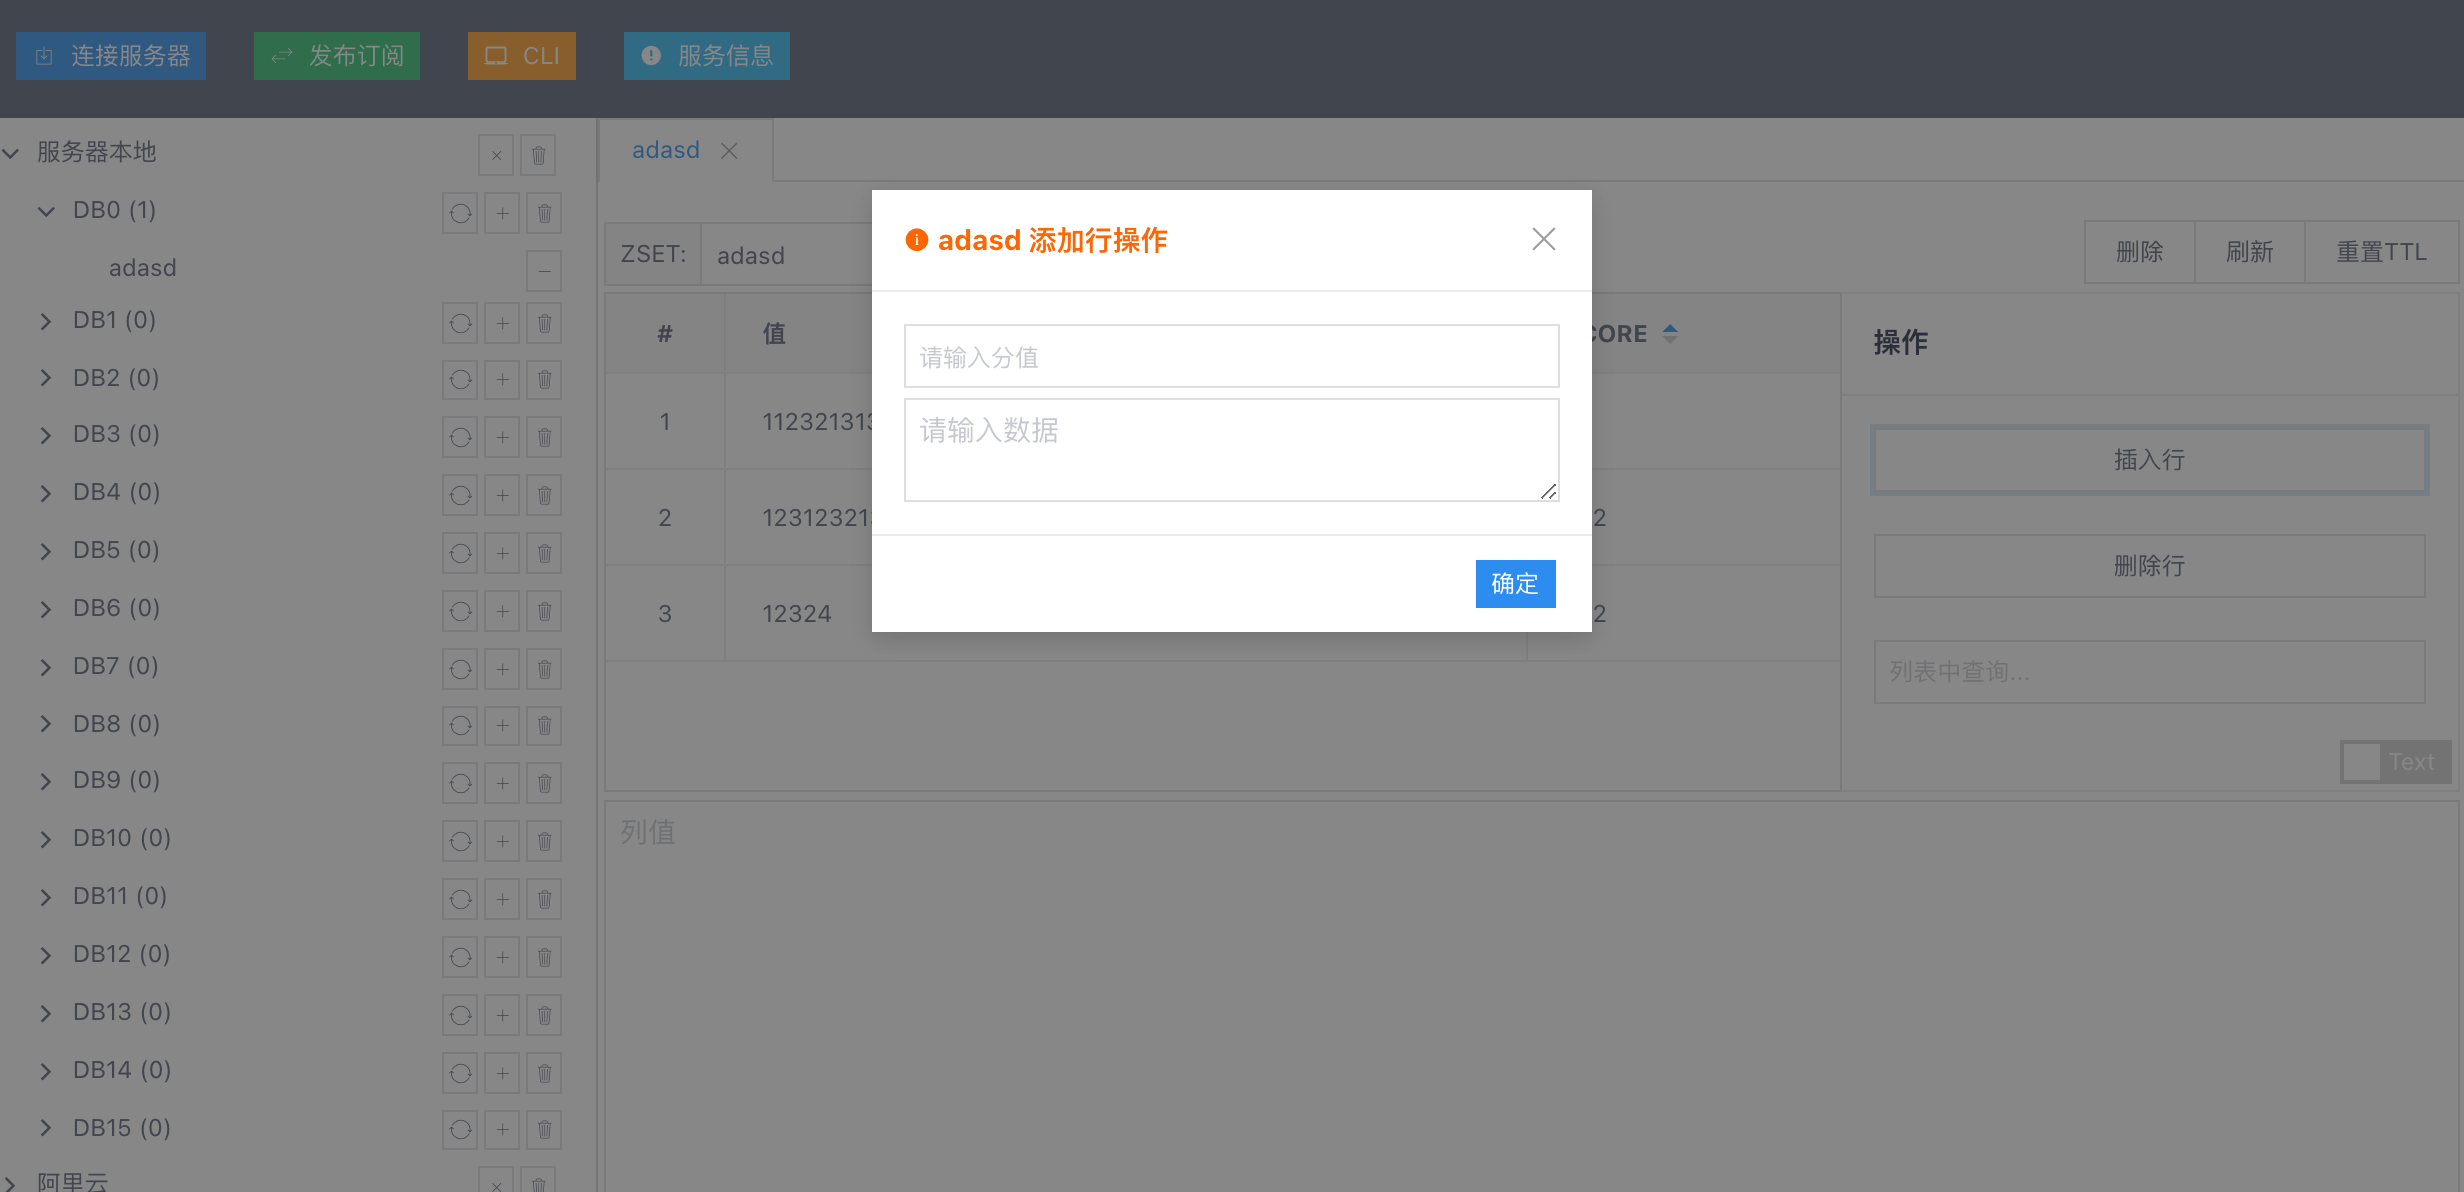
Task: Click the 确定 confirm button
Action: [1514, 584]
